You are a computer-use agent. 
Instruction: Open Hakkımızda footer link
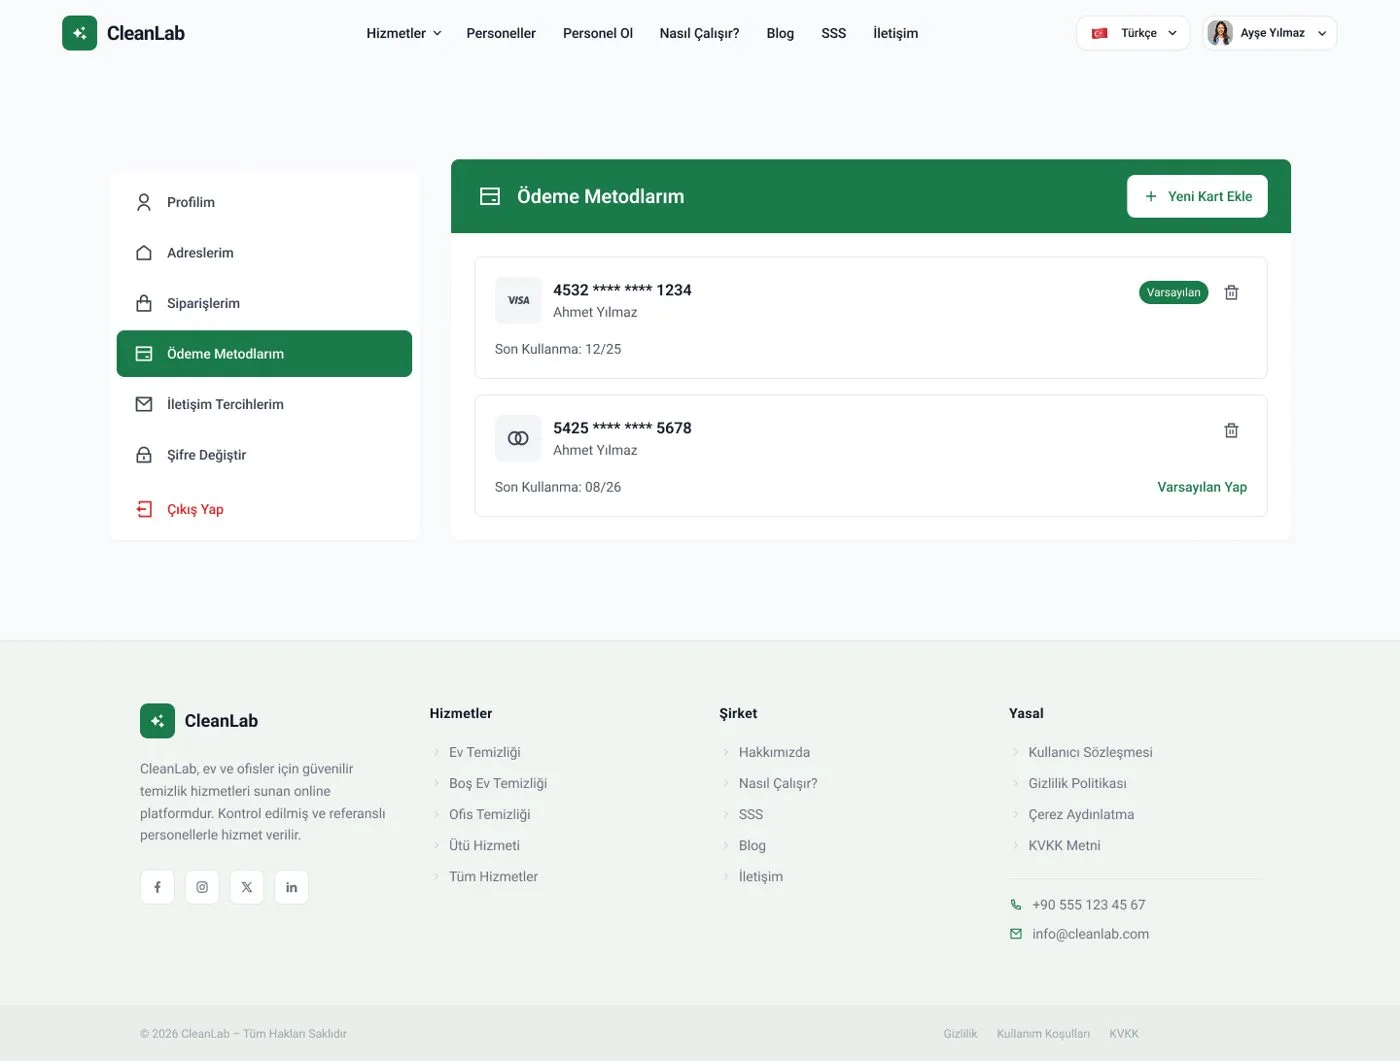click(774, 752)
